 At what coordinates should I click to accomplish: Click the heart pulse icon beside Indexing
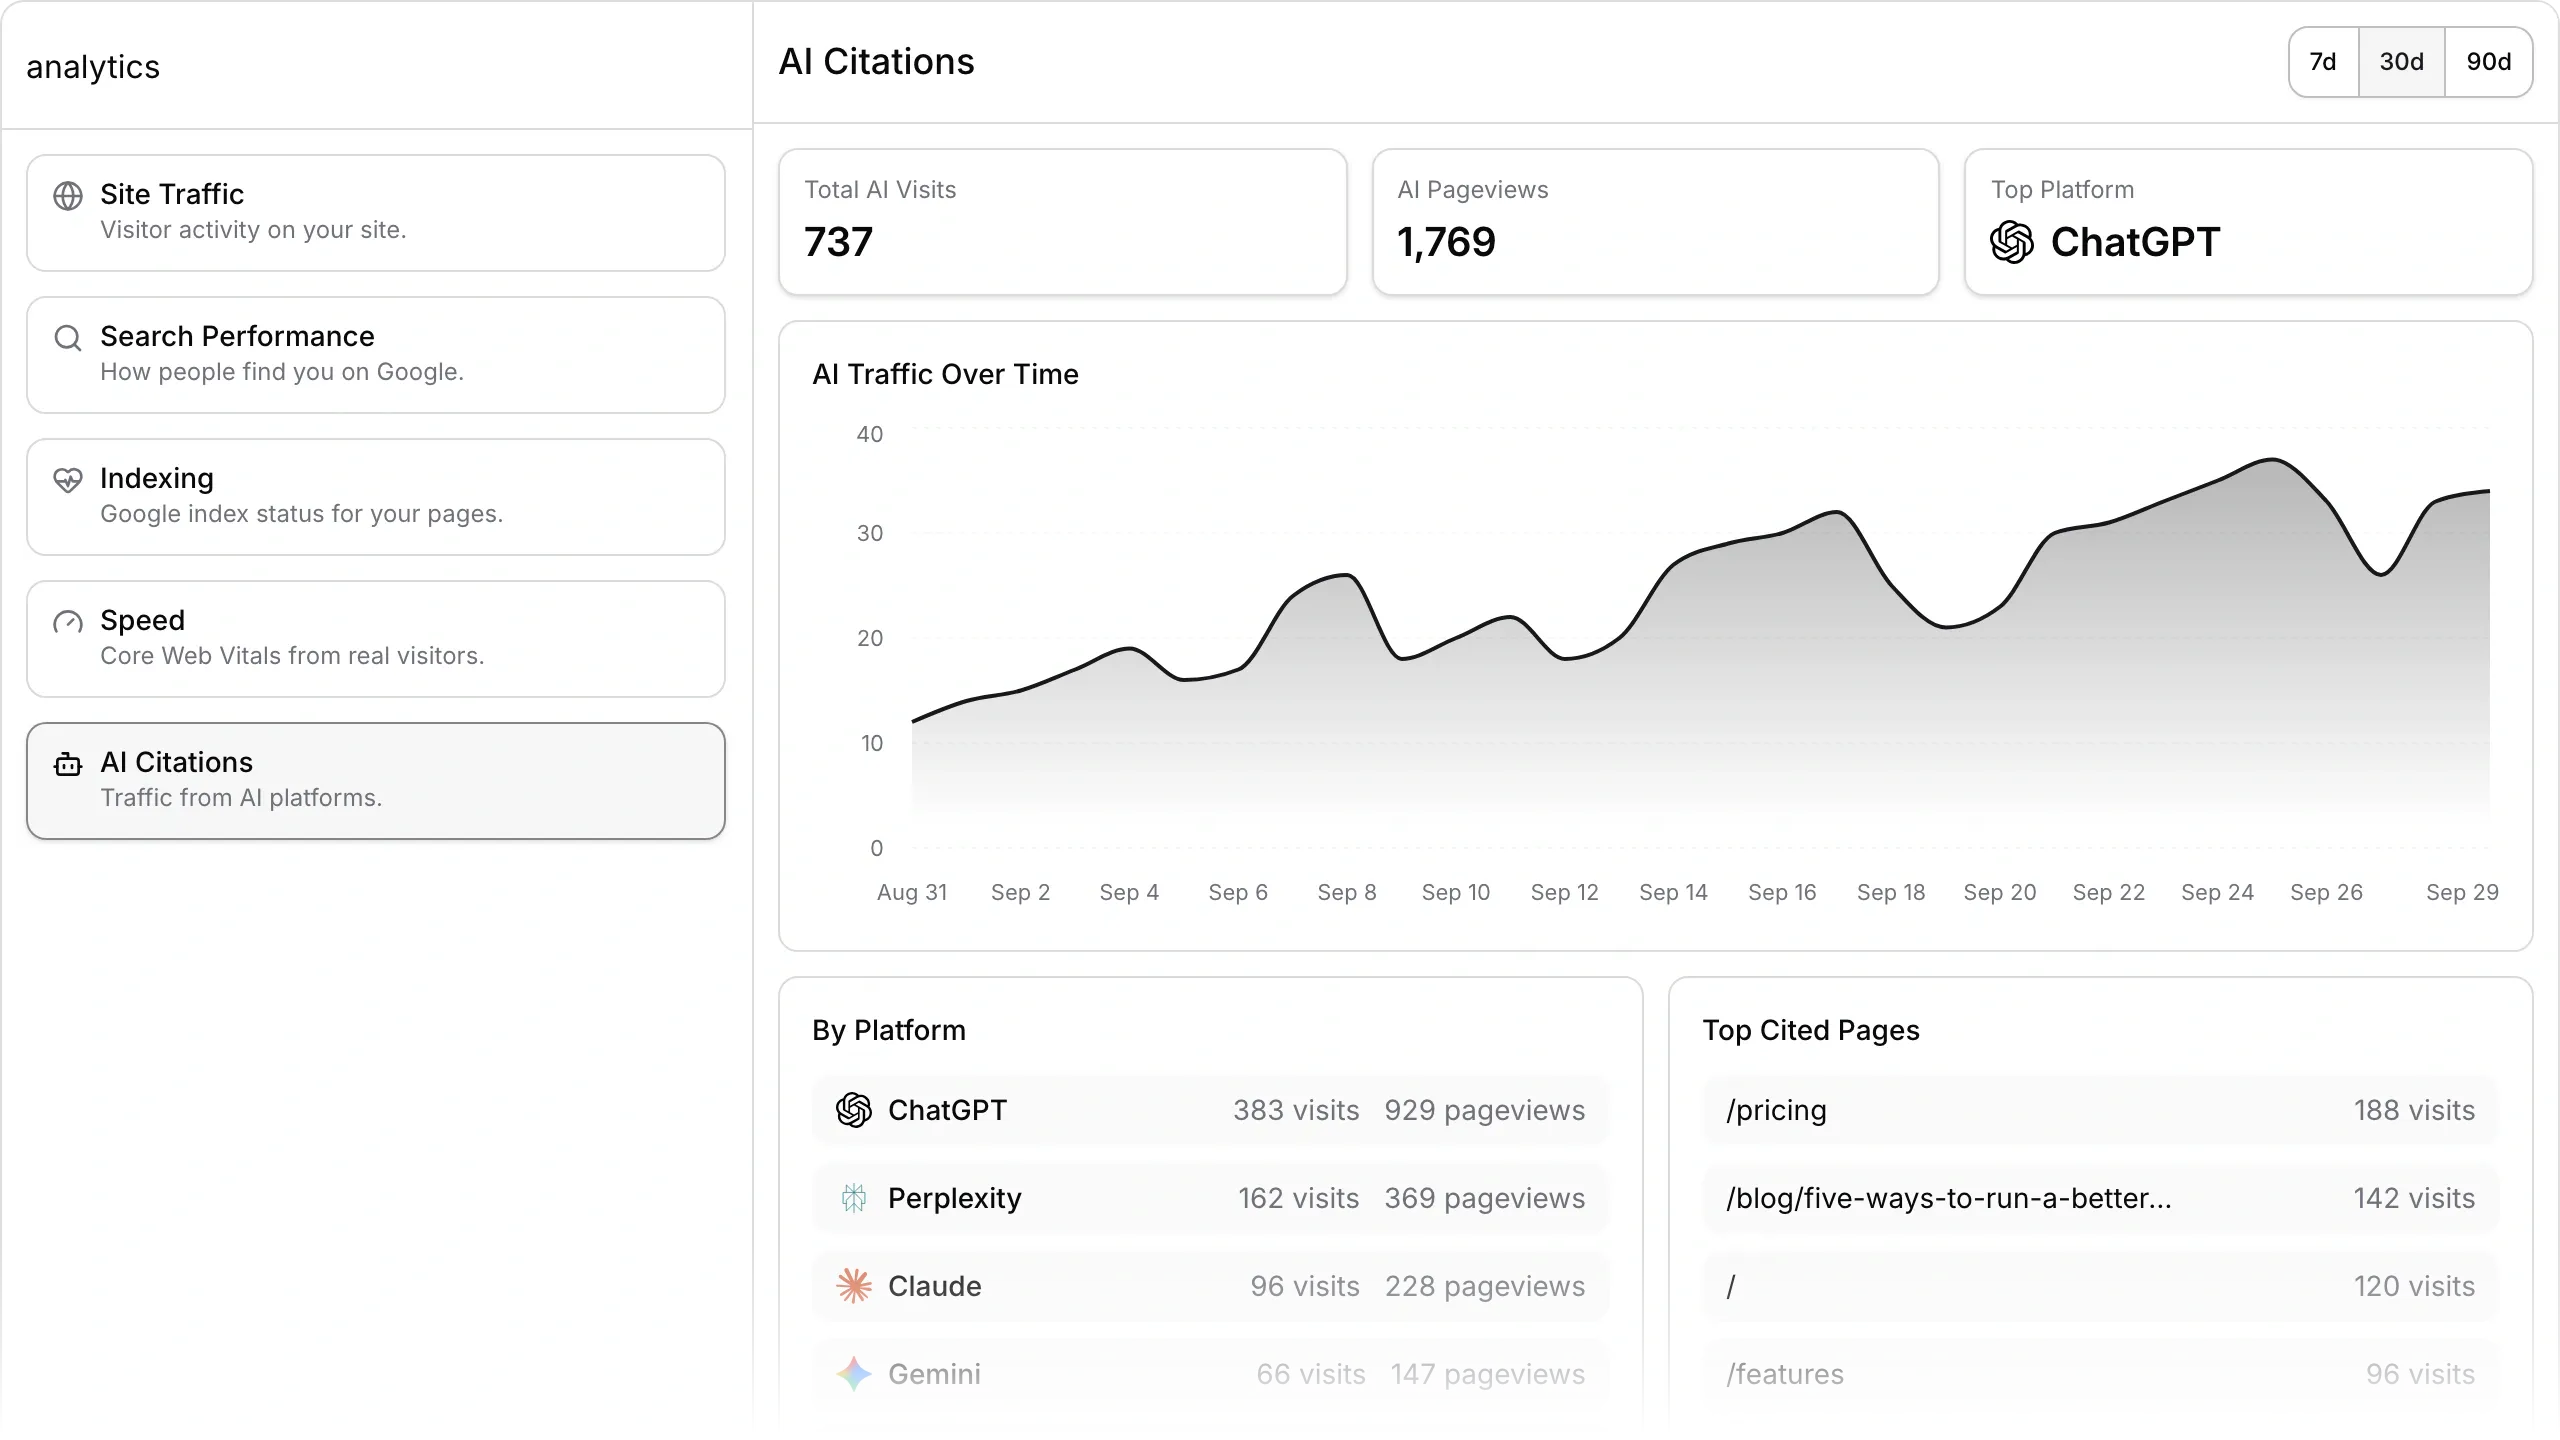click(68, 480)
